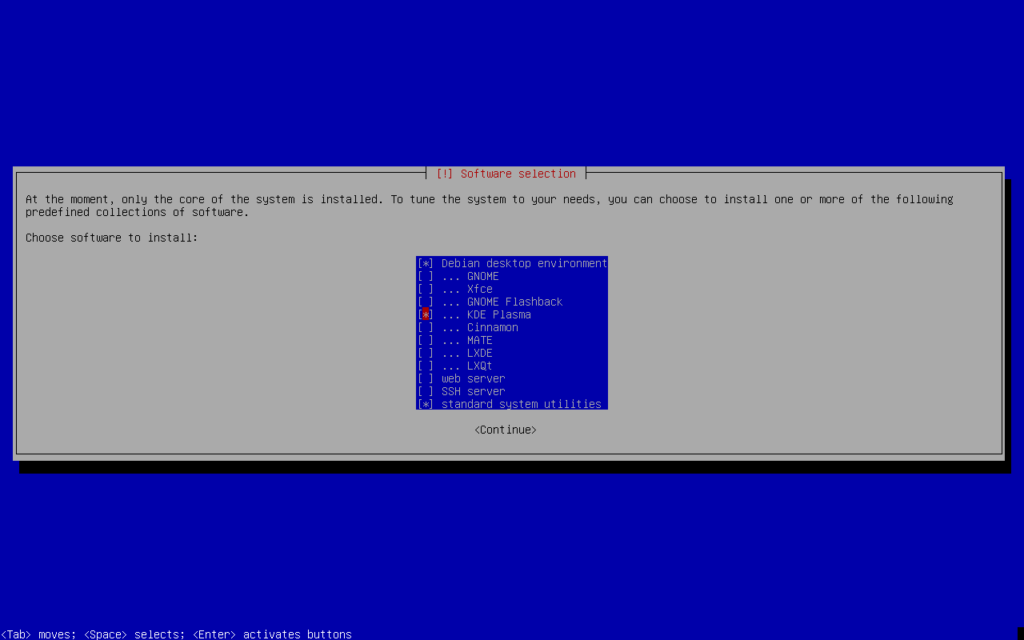Screen dimensions: 1024x640
Task: Enable the SSH server checkbox
Action: [425, 391]
